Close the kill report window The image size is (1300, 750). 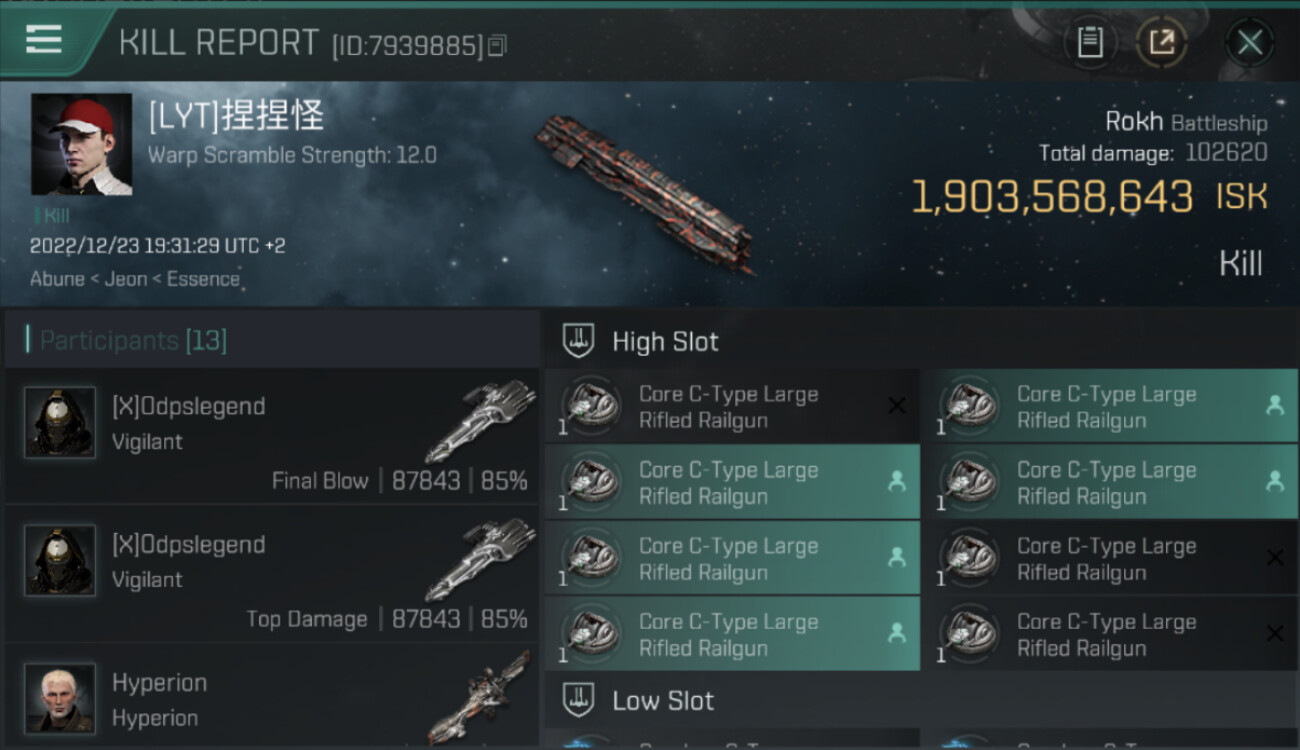point(1250,43)
